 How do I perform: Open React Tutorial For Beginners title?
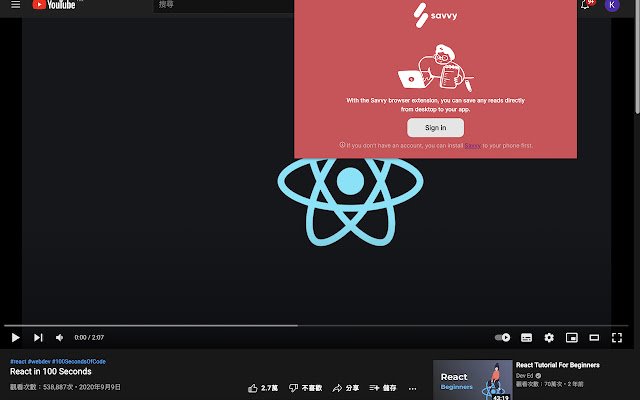pyautogui.click(x=558, y=365)
